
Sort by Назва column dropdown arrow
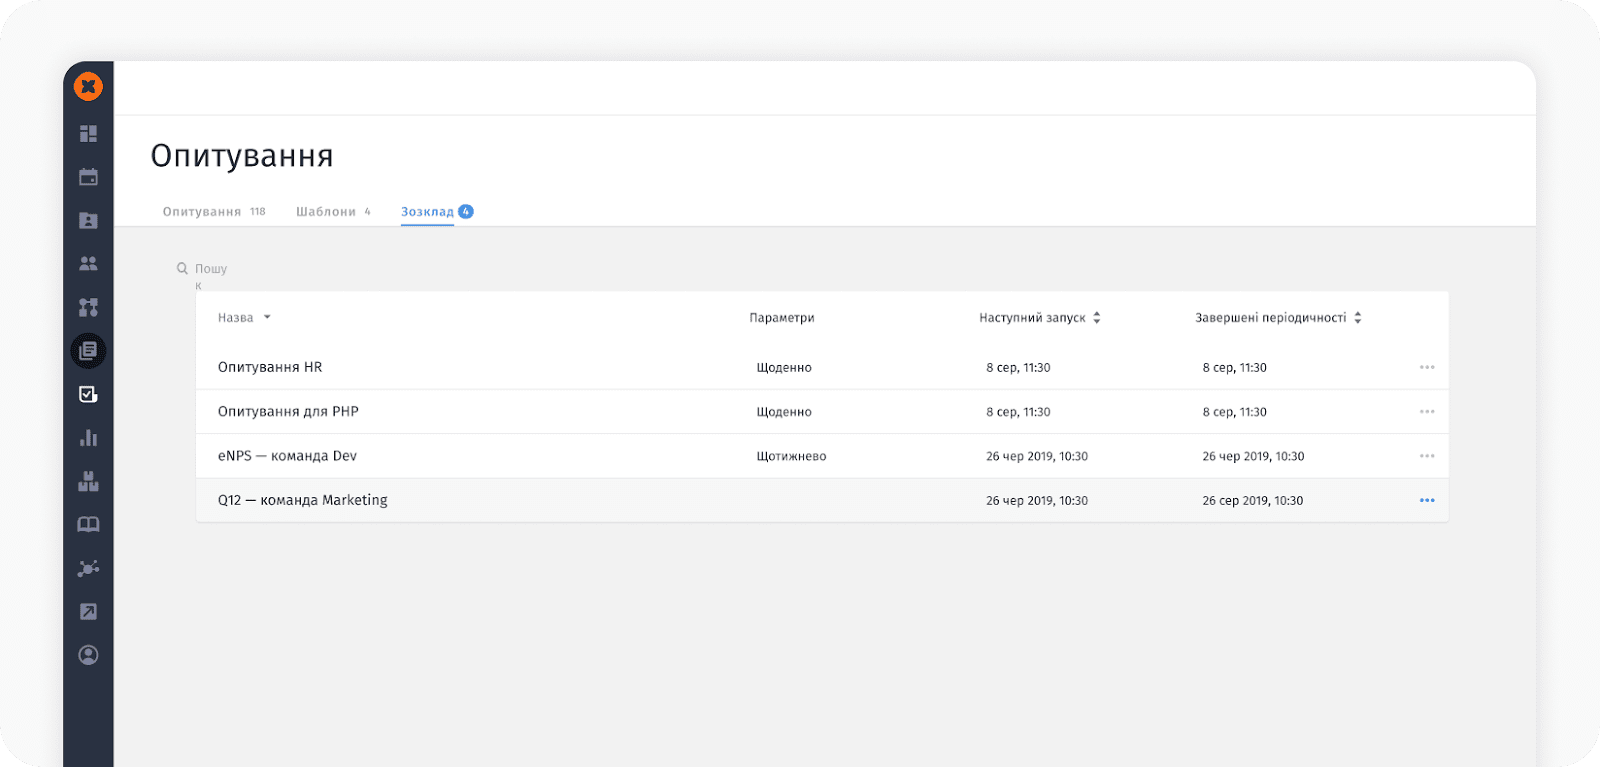(x=267, y=318)
